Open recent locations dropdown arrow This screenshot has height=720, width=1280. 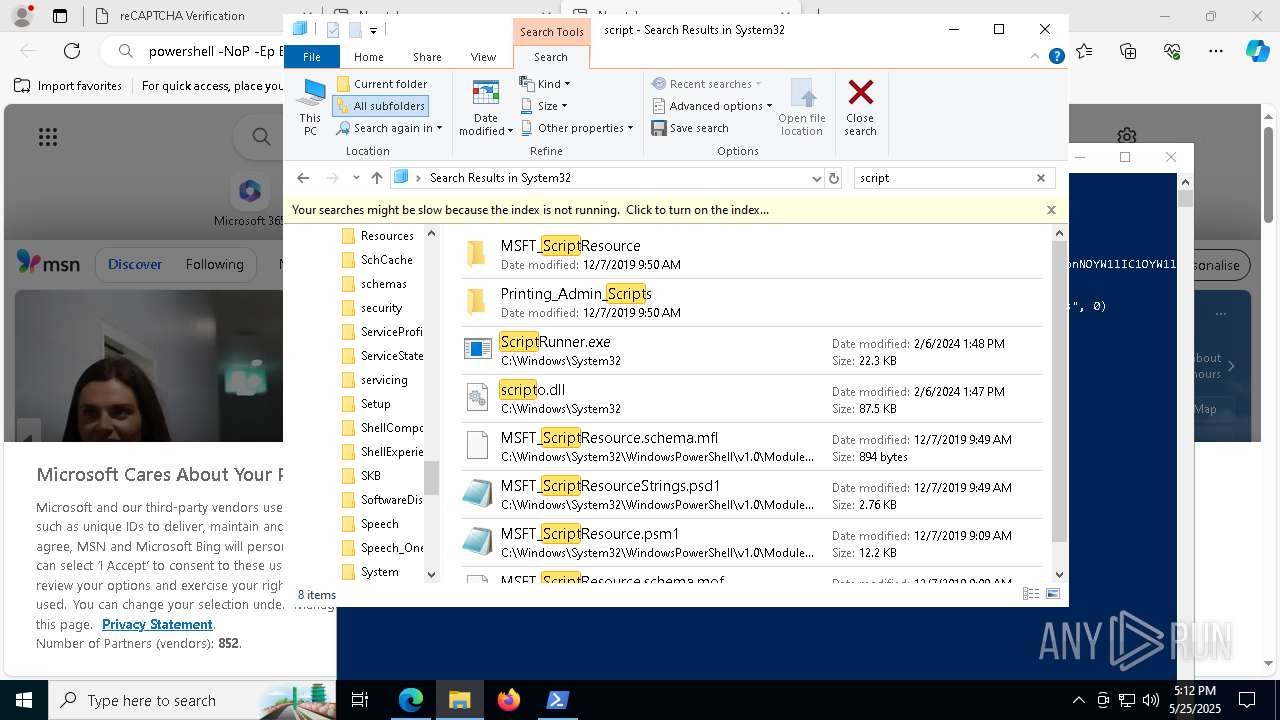[356, 178]
